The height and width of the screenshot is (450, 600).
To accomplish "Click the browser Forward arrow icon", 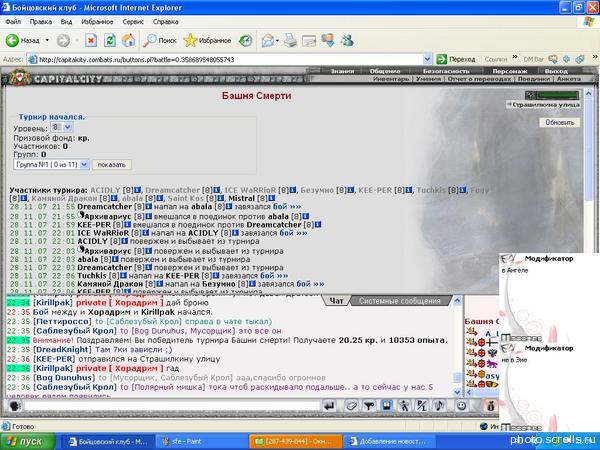I will point(63,40).
